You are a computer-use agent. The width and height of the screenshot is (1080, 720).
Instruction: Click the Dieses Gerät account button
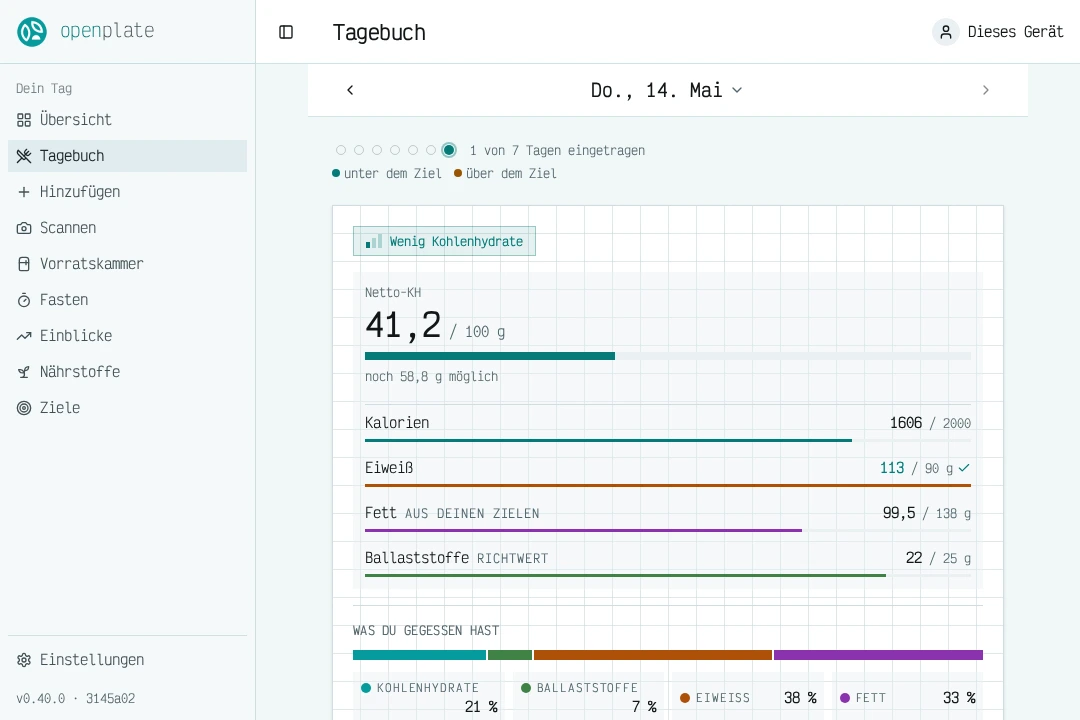[x=998, y=32]
